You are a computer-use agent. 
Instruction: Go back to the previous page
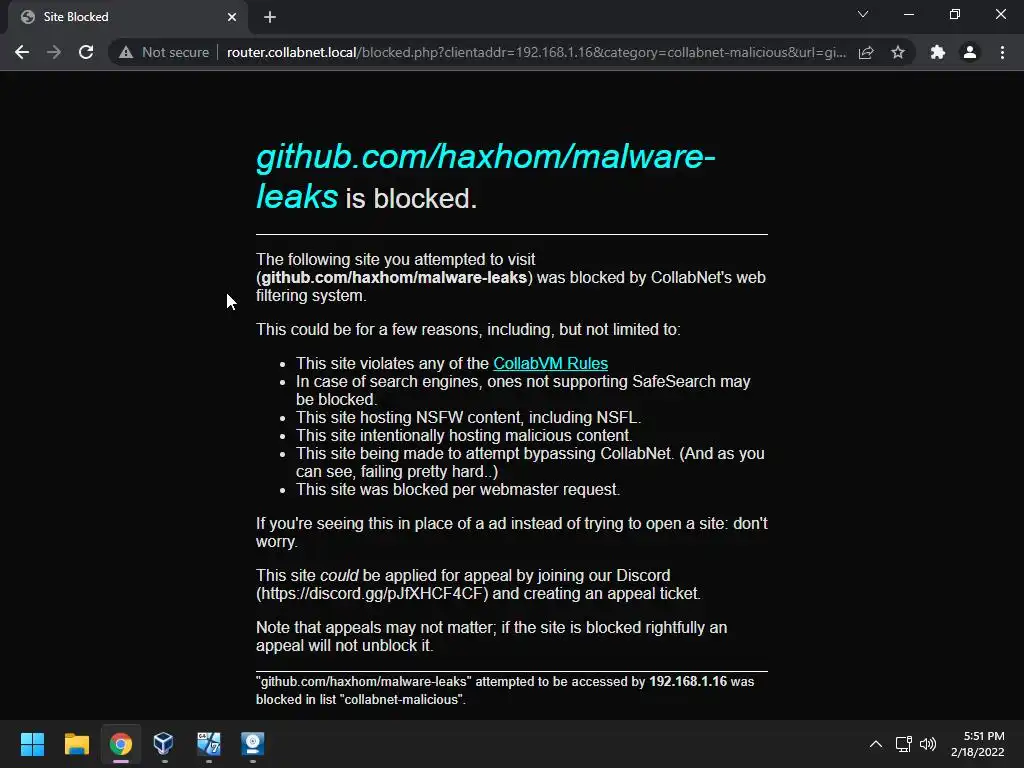[22, 52]
